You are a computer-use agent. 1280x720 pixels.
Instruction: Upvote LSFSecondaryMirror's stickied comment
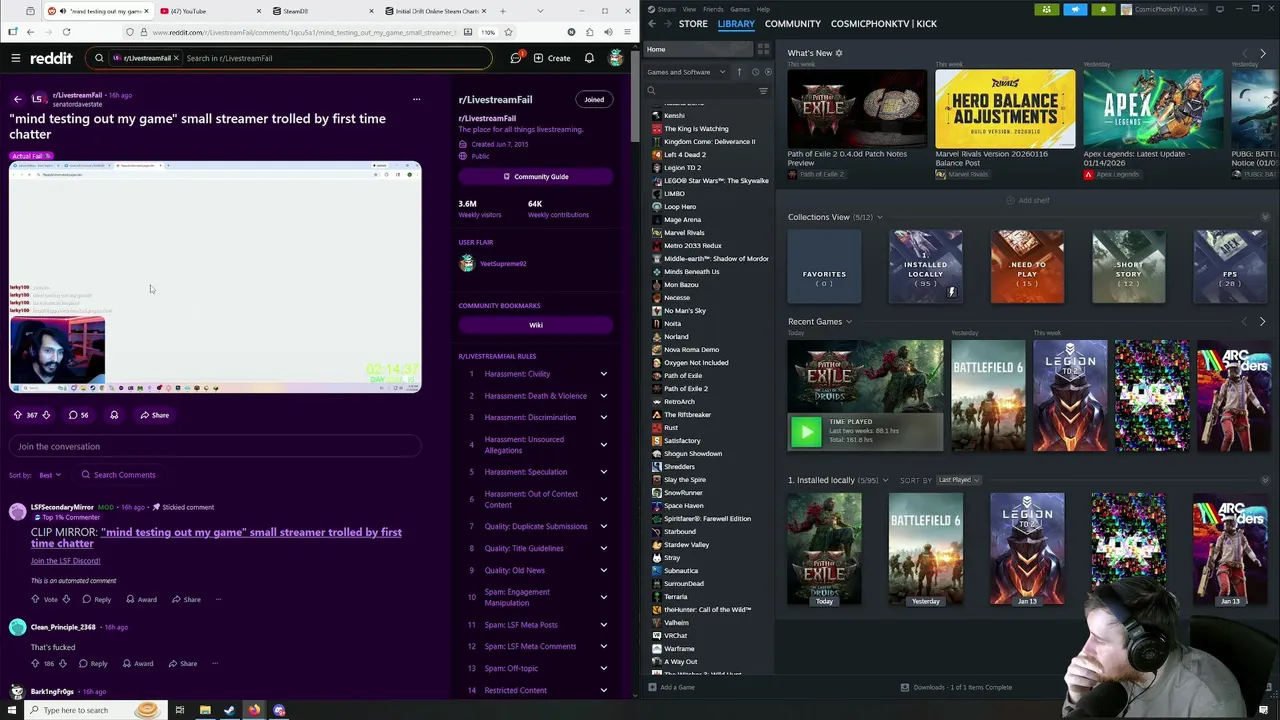click(35, 599)
